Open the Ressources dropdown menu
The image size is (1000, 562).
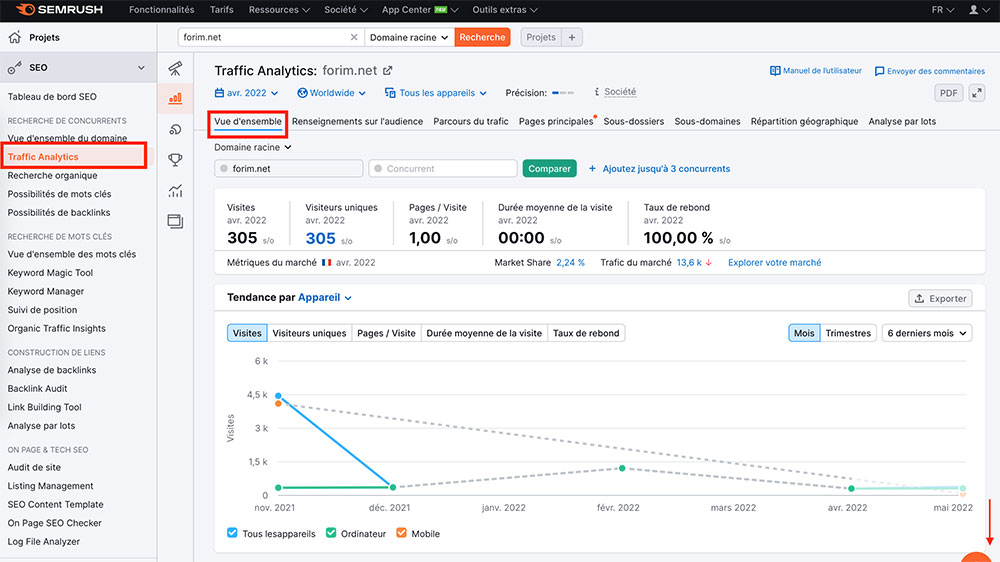(279, 10)
